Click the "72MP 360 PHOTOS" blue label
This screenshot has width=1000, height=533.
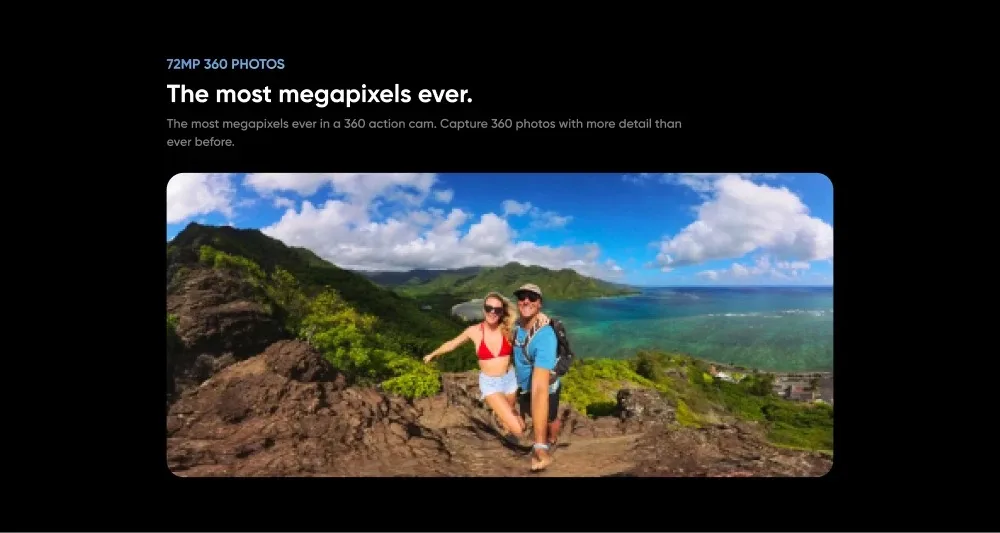(x=225, y=64)
